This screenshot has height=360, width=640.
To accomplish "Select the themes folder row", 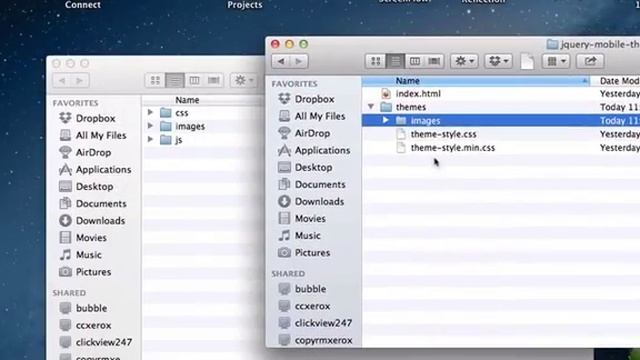I will [x=501, y=107].
